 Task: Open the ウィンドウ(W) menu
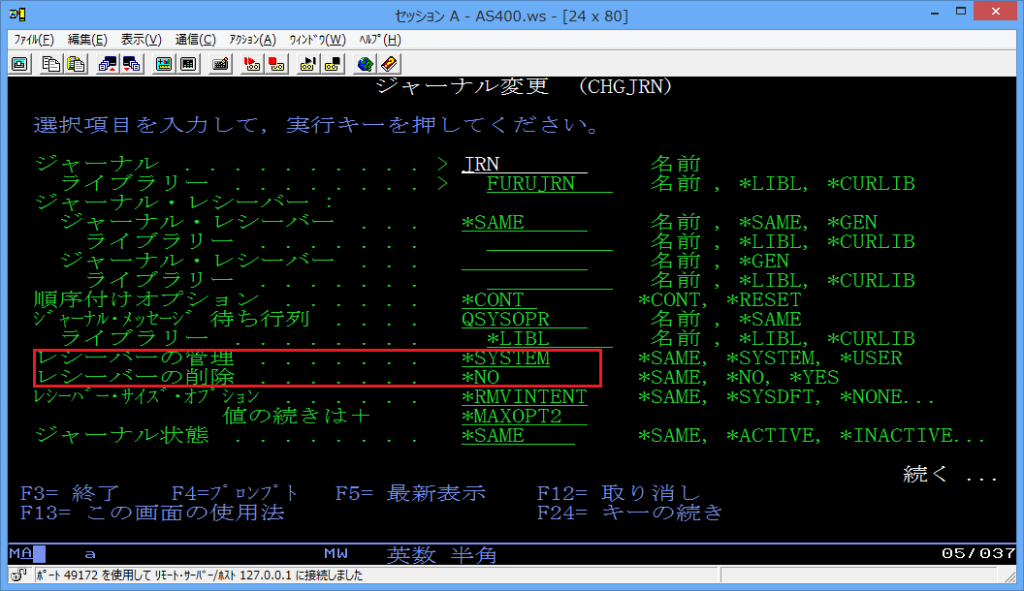pyautogui.click(x=317, y=40)
